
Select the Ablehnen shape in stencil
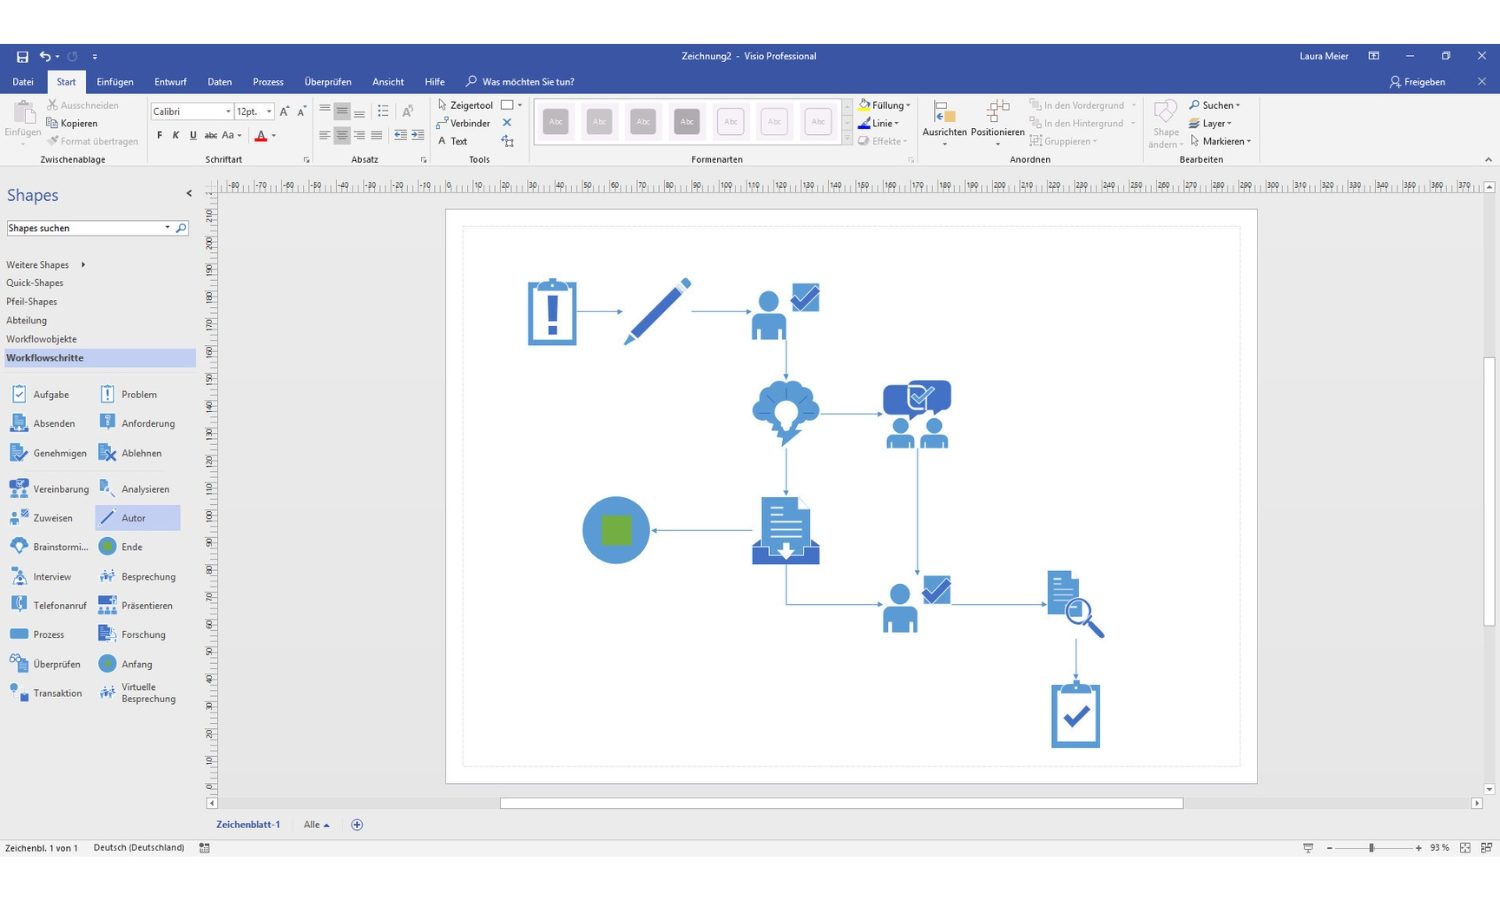[x=130, y=453]
